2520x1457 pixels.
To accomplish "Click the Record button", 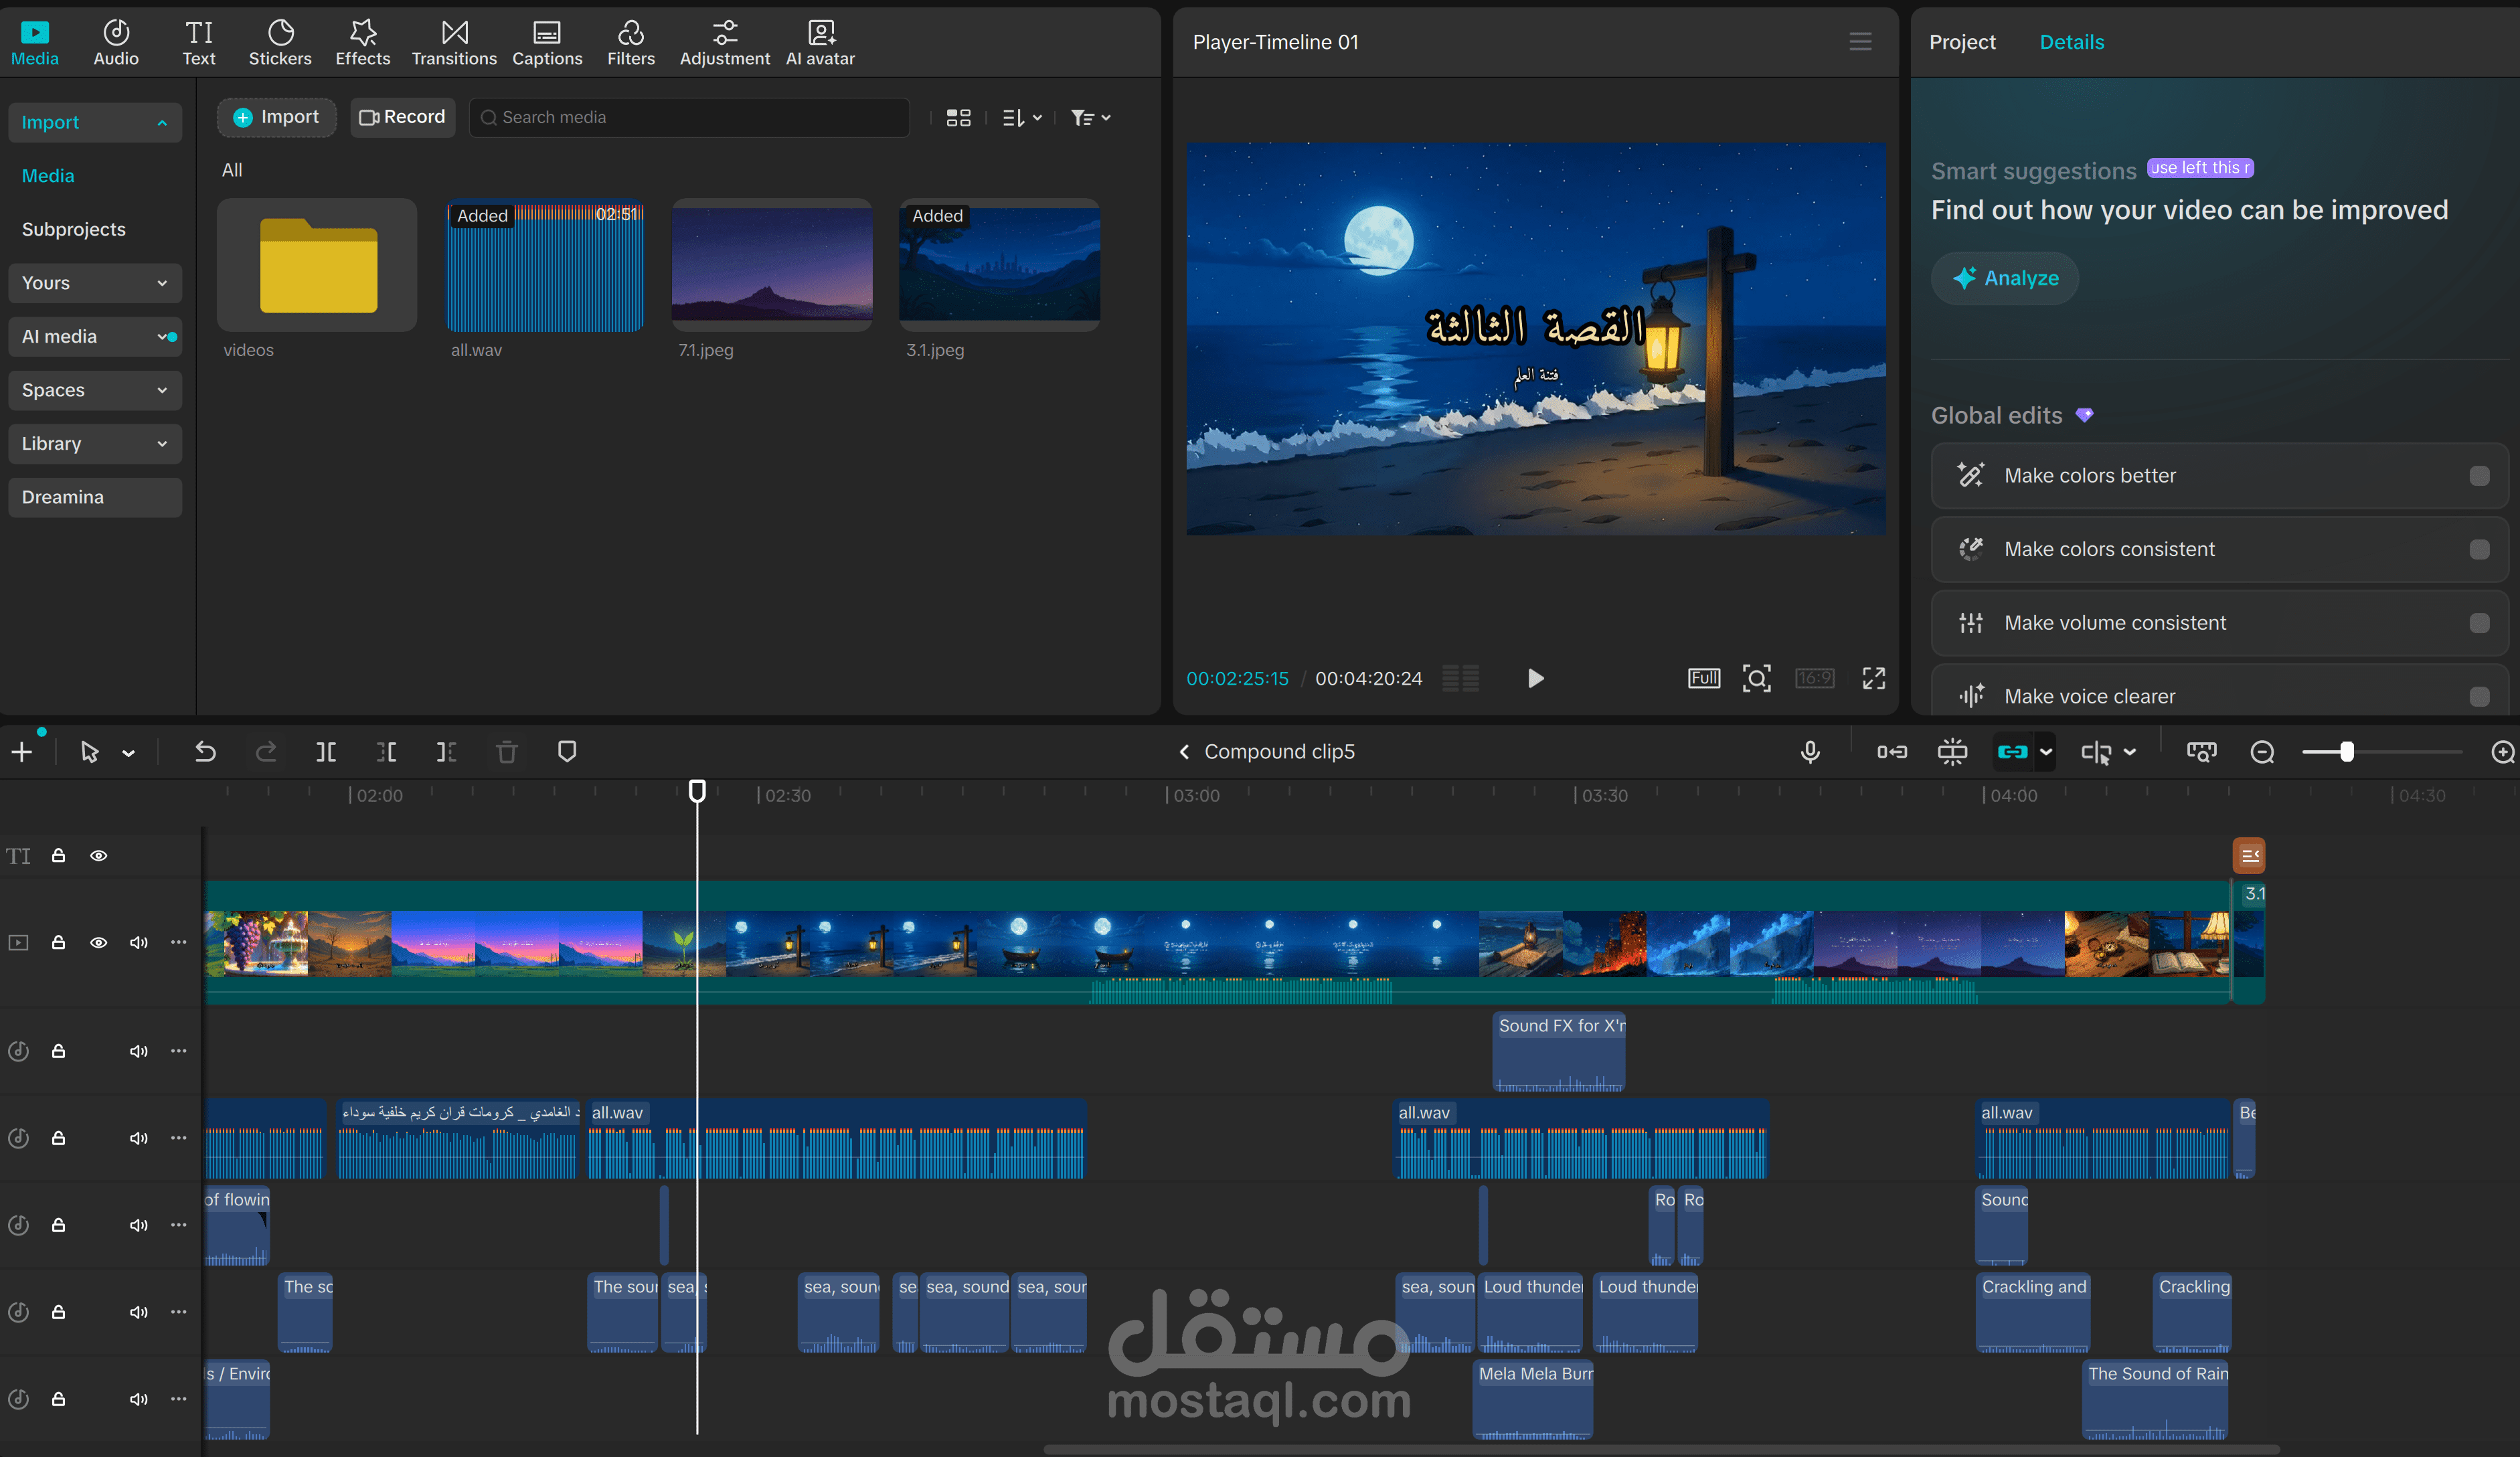I will pyautogui.click(x=403, y=117).
